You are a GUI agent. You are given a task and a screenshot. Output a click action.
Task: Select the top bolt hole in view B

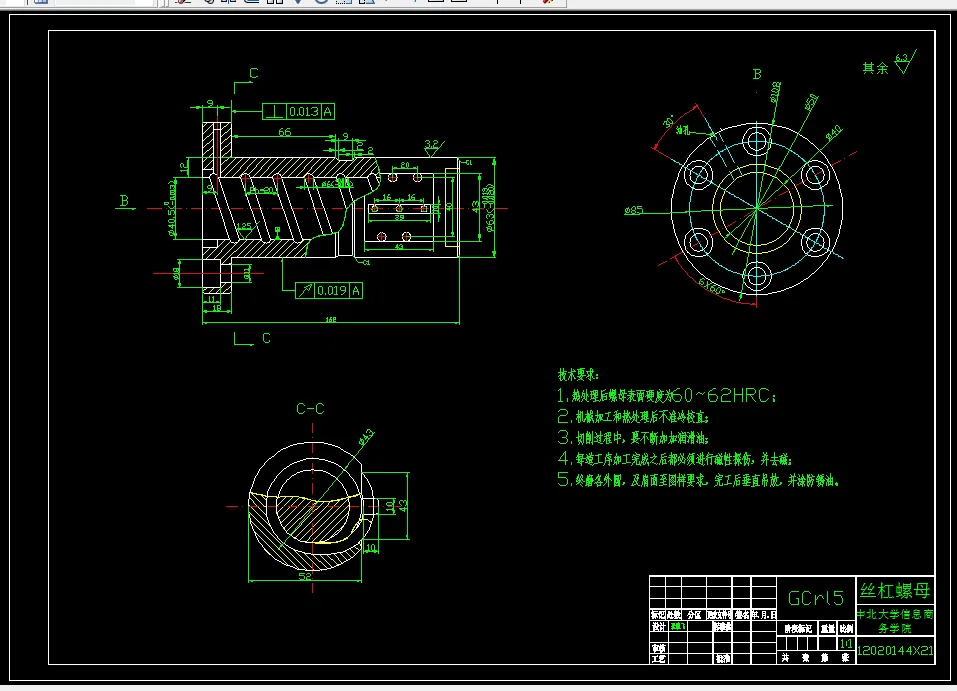pos(757,142)
